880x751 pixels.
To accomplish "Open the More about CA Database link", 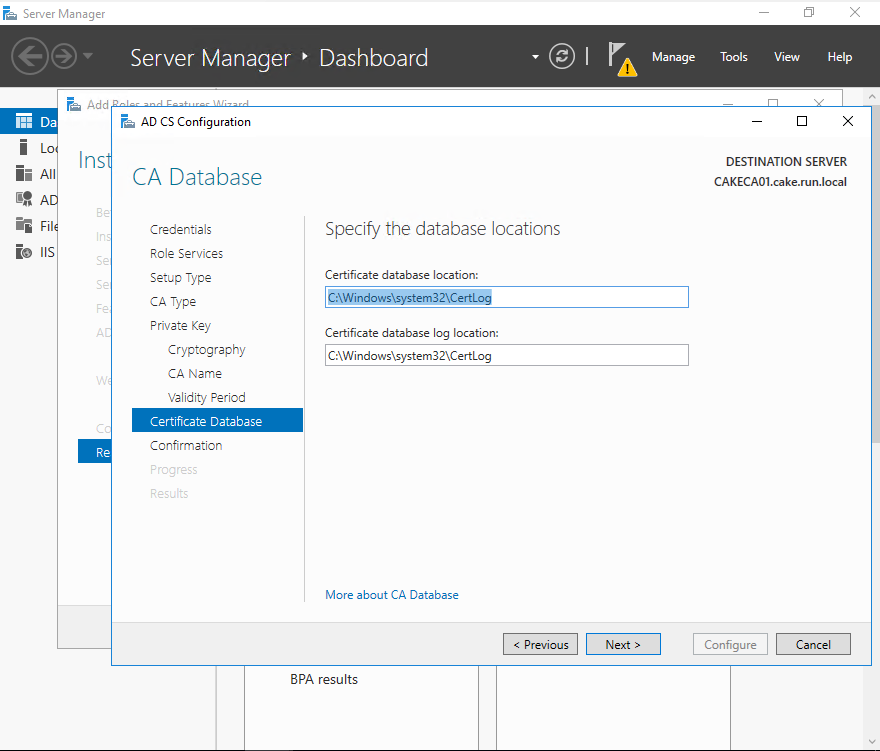I will [x=392, y=595].
